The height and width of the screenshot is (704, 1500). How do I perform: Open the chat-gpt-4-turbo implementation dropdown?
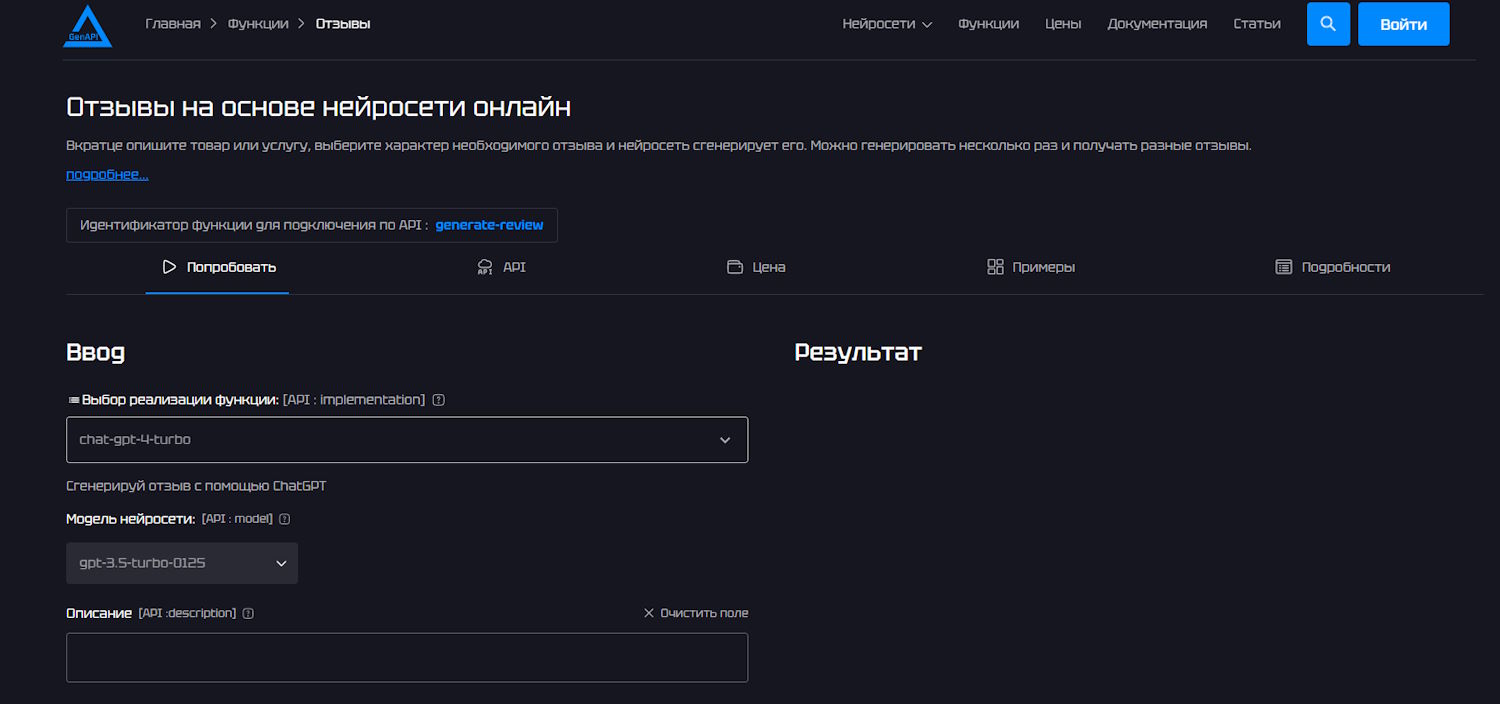[407, 440]
